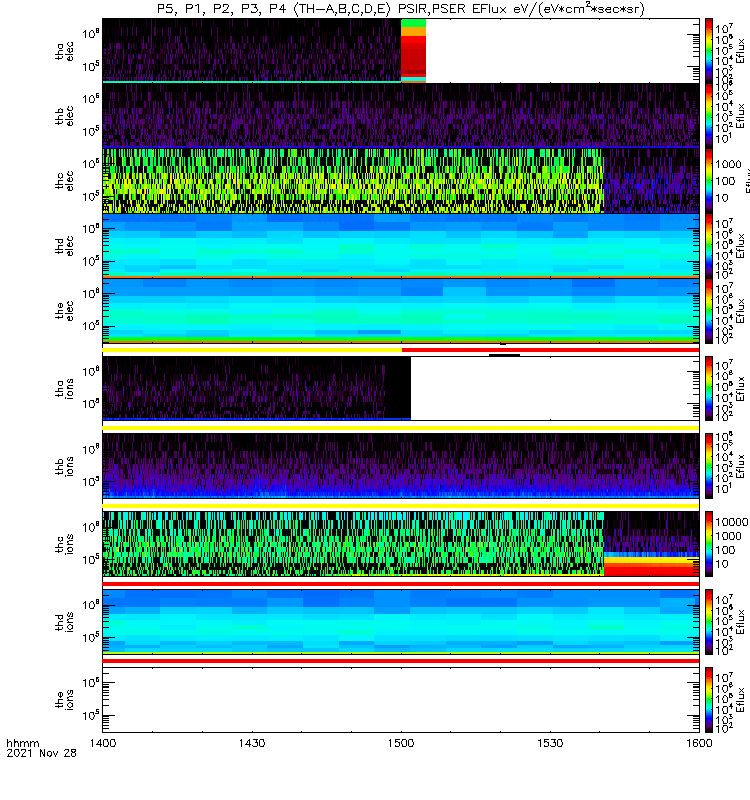
Task: Click the dark data area of tha ions panel
Action: [257, 388]
